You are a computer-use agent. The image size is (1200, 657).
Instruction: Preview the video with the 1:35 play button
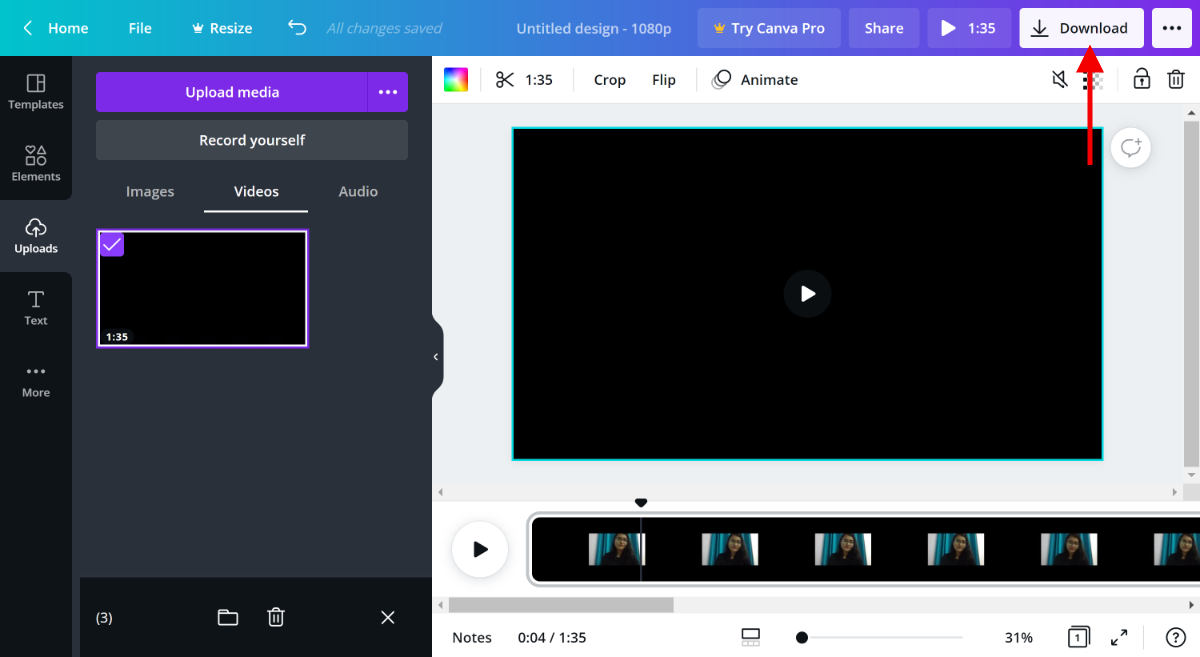969,28
